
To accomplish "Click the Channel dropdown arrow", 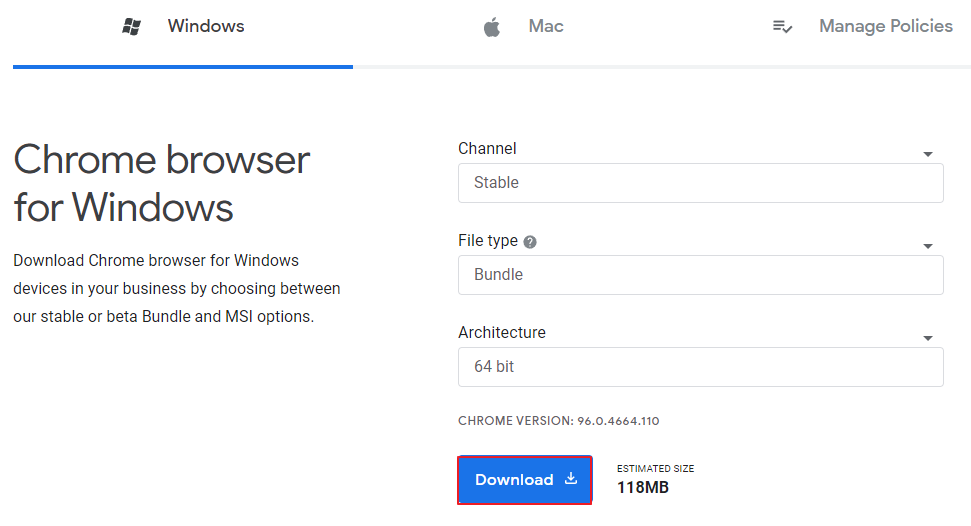I will pyautogui.click(x=928, y=154).
